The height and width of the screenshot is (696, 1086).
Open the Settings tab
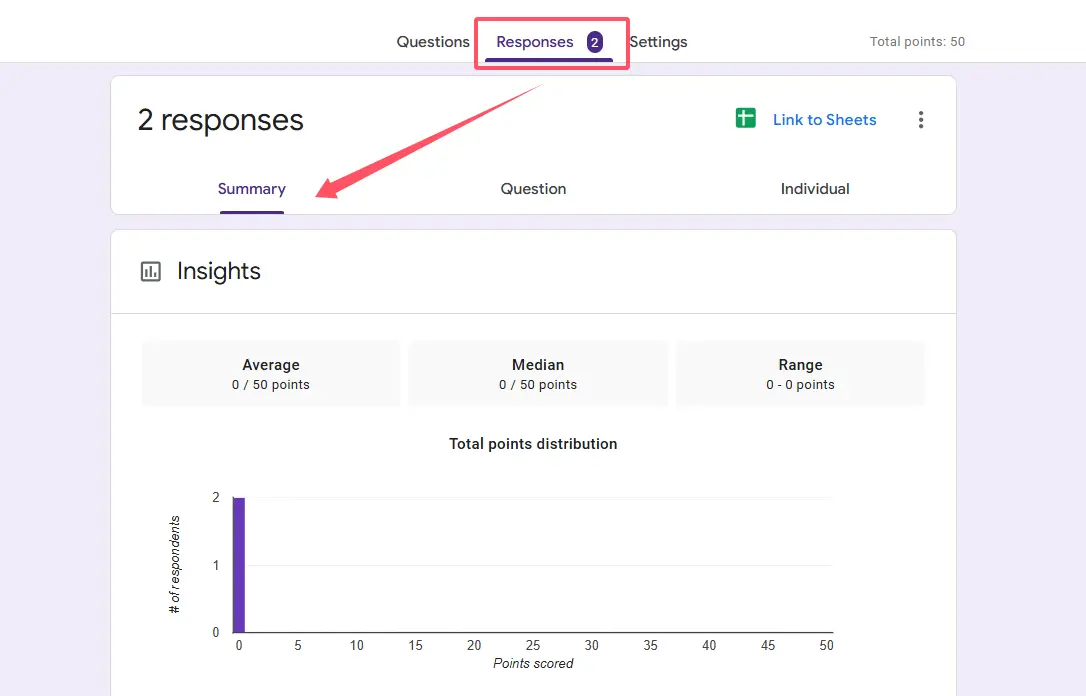[x=658, y=42]
